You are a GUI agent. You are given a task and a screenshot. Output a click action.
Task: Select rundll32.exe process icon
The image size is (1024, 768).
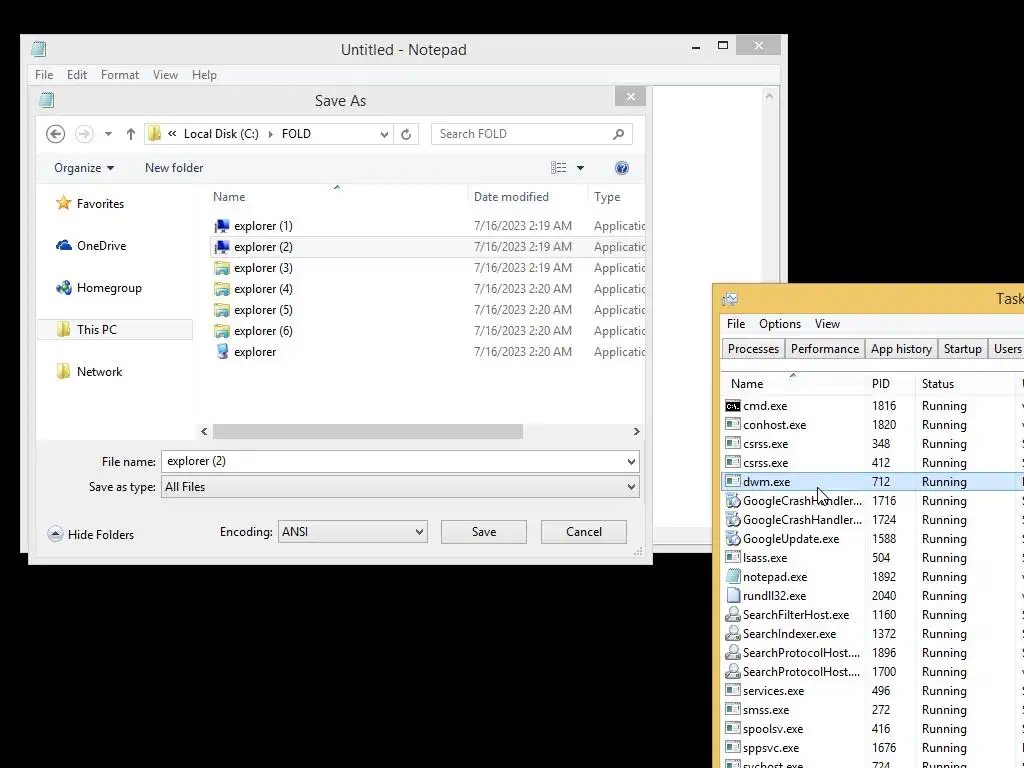[733, 596]
